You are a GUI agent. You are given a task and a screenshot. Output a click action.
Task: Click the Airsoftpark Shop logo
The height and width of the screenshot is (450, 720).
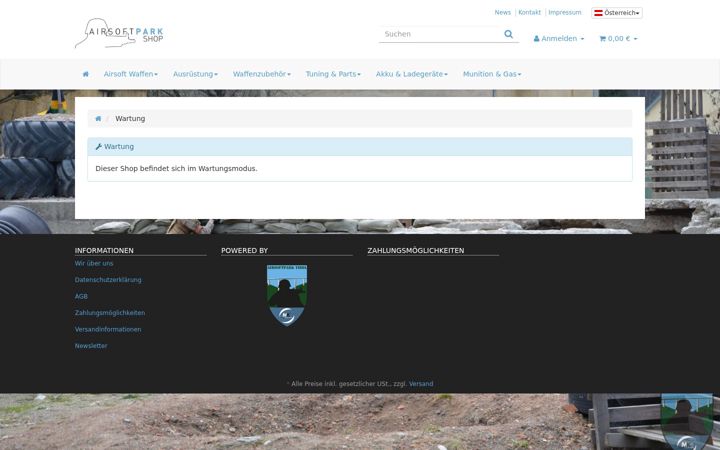pyautogui.click(x=119, y=33)
